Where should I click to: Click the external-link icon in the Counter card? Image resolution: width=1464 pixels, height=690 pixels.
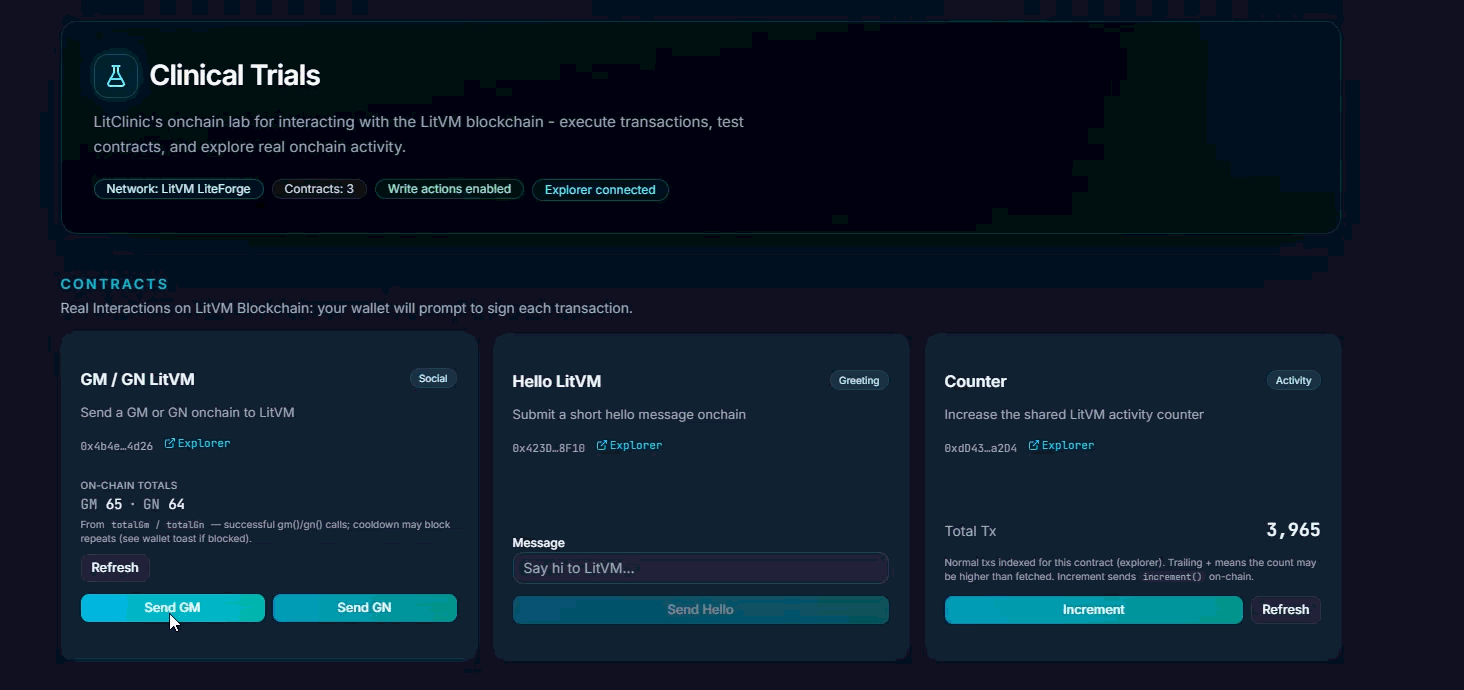coord(1034,445)
